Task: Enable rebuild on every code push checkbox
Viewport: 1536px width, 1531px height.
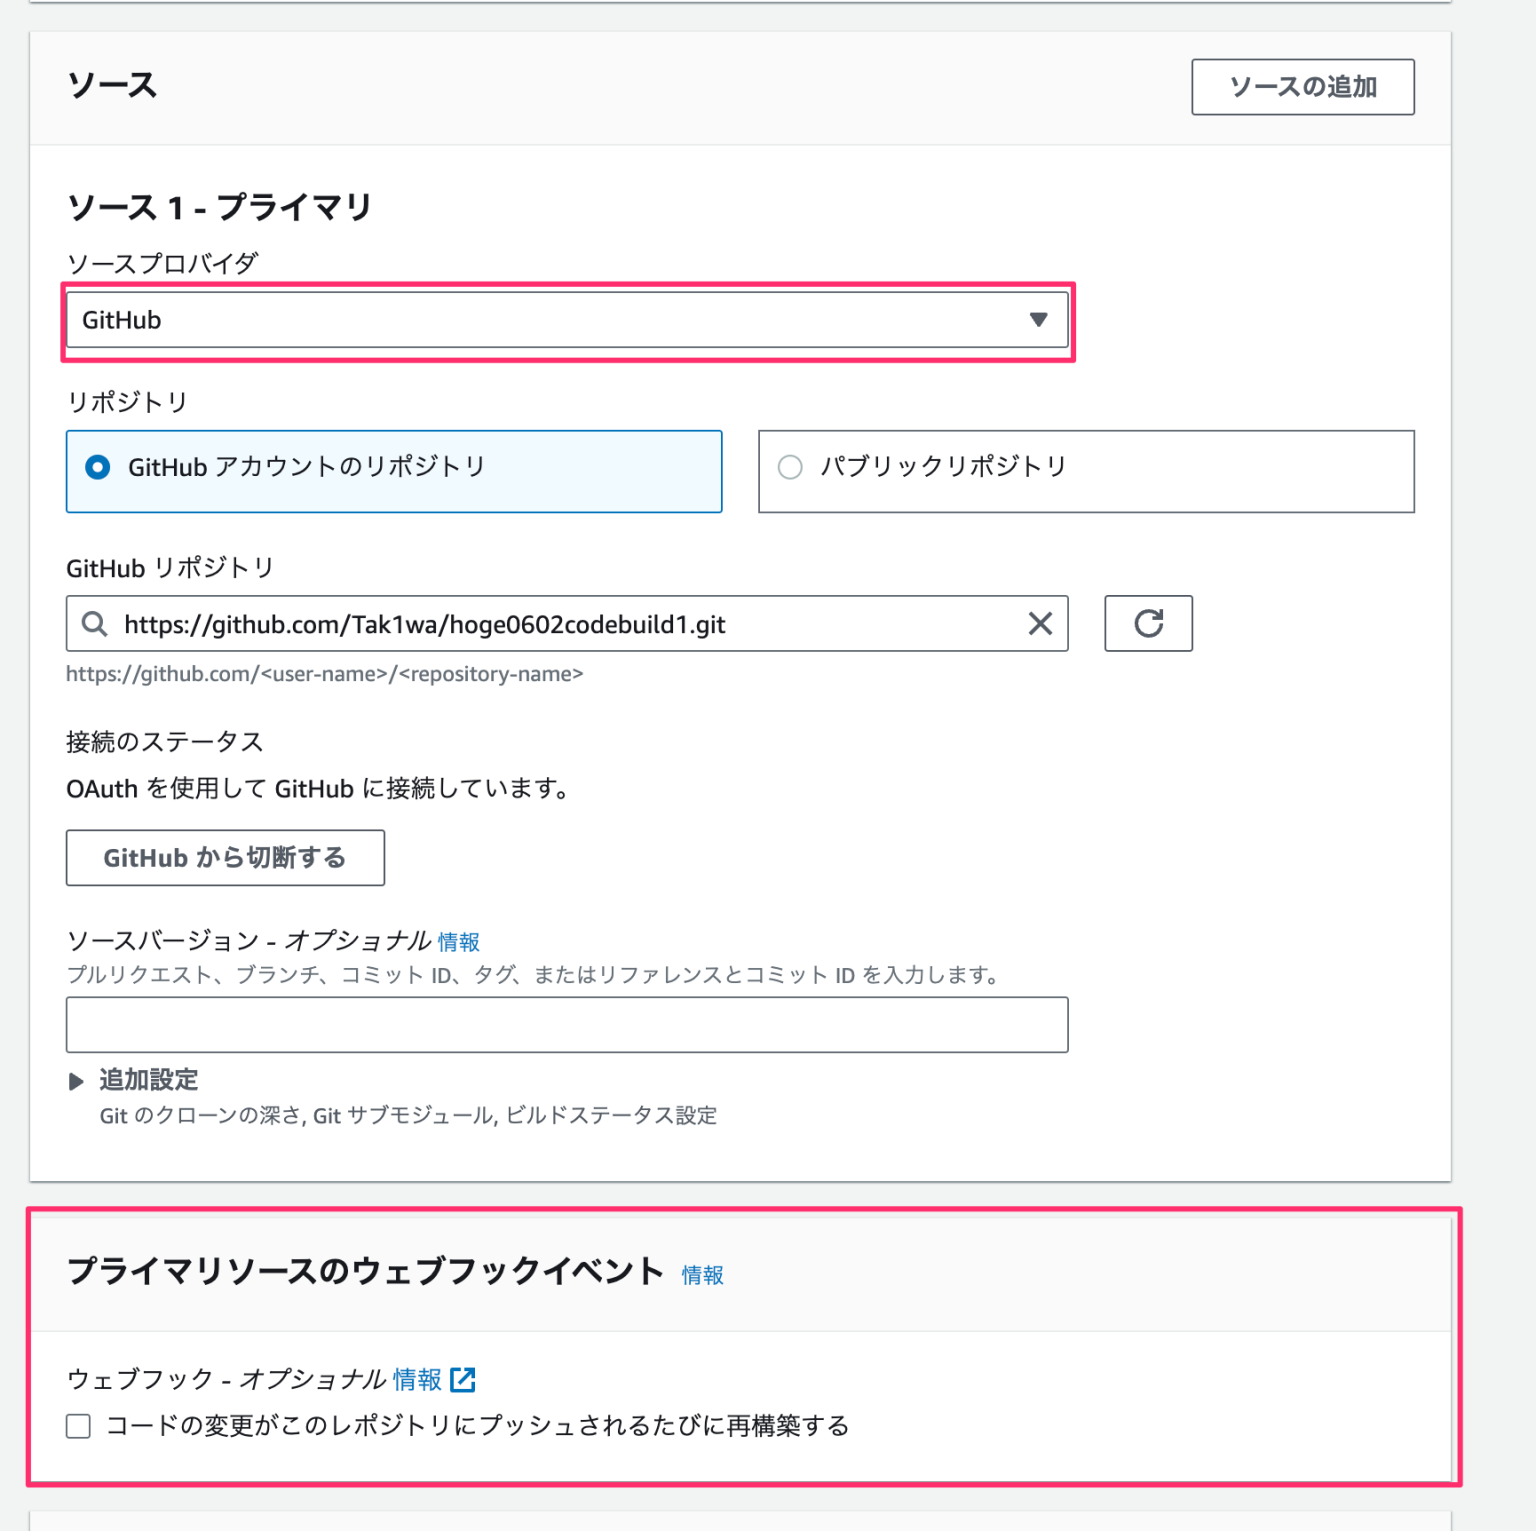Action: [78, 1427]
